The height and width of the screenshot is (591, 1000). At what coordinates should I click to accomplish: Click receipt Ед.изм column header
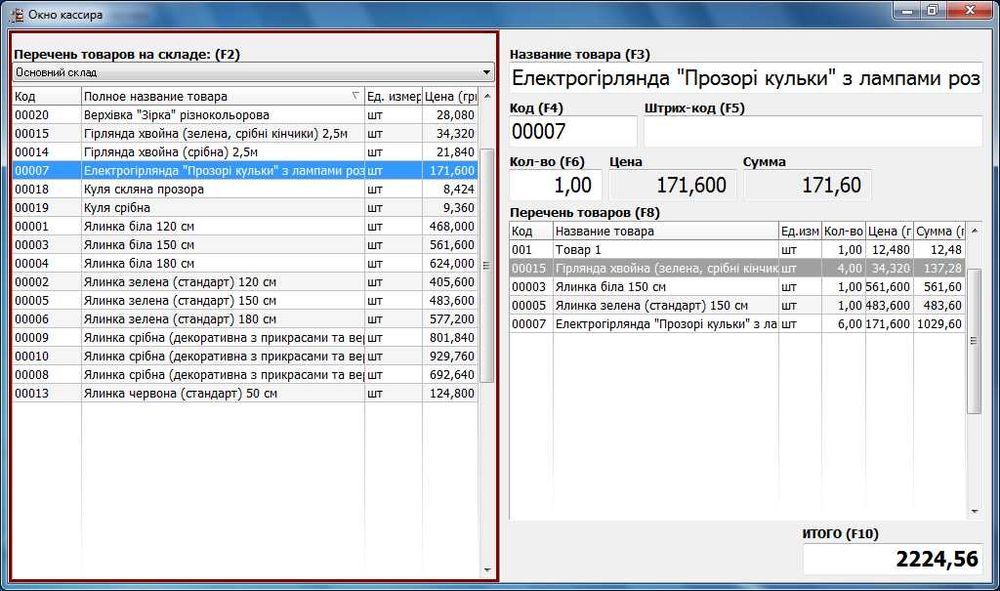pyautogui.click(x=800, y=231)
